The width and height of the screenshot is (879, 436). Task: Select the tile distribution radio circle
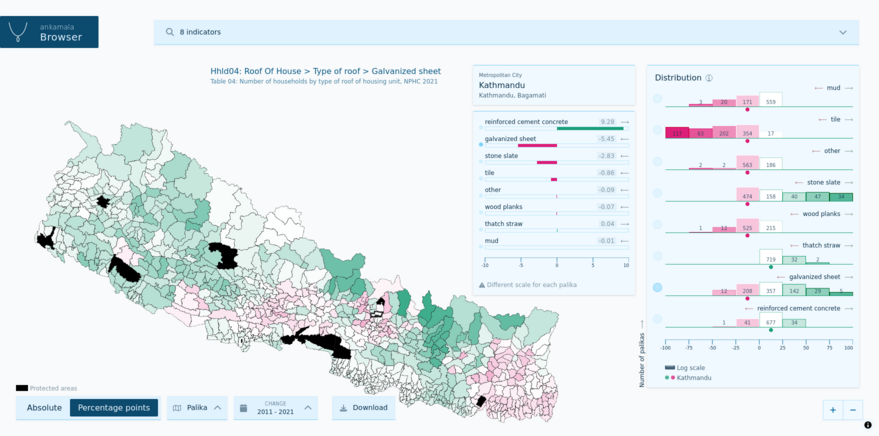(657, 130)
